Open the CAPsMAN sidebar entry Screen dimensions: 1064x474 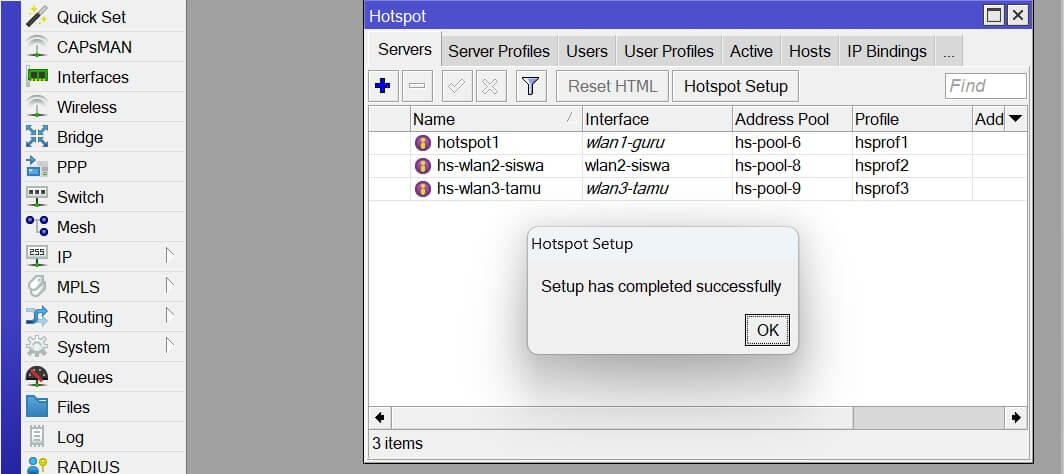(94, 47)
